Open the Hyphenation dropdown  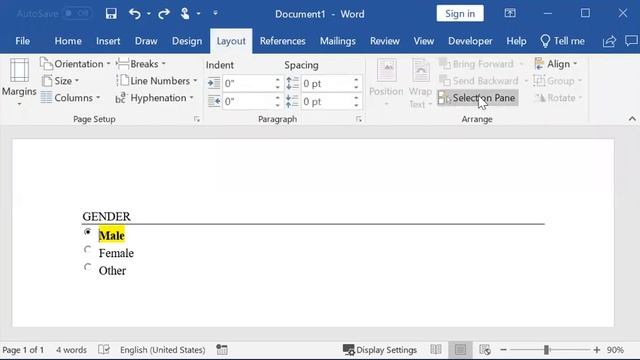[x=154, y=98]
